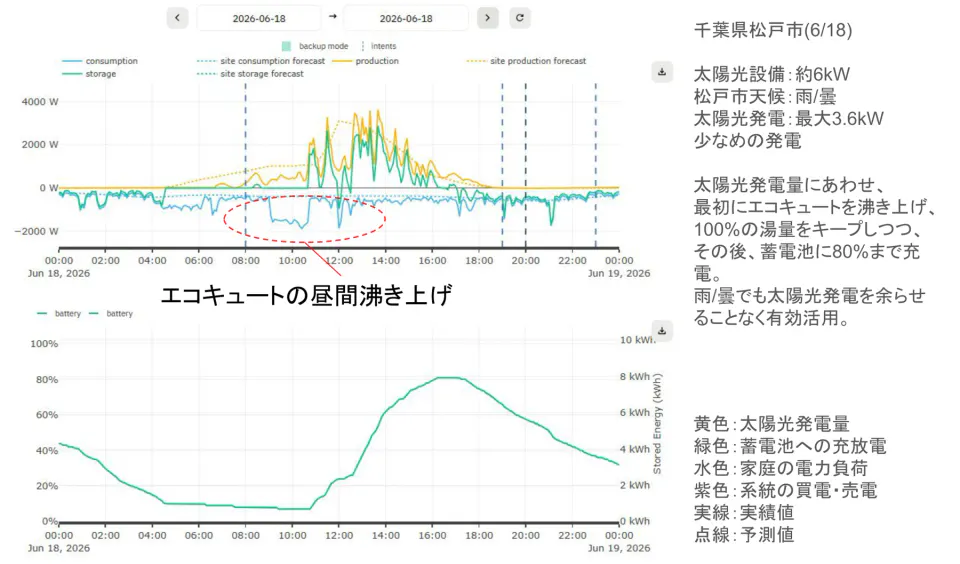
Task: Click the 太陽光設備:約6kW line
Action: click(x=771, y=75)
